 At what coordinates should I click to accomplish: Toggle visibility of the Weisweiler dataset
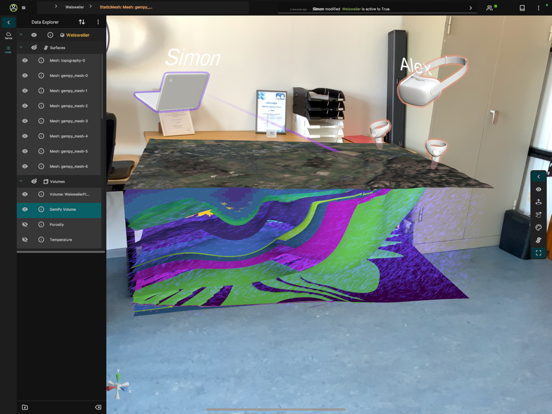(x=34, y=35)
